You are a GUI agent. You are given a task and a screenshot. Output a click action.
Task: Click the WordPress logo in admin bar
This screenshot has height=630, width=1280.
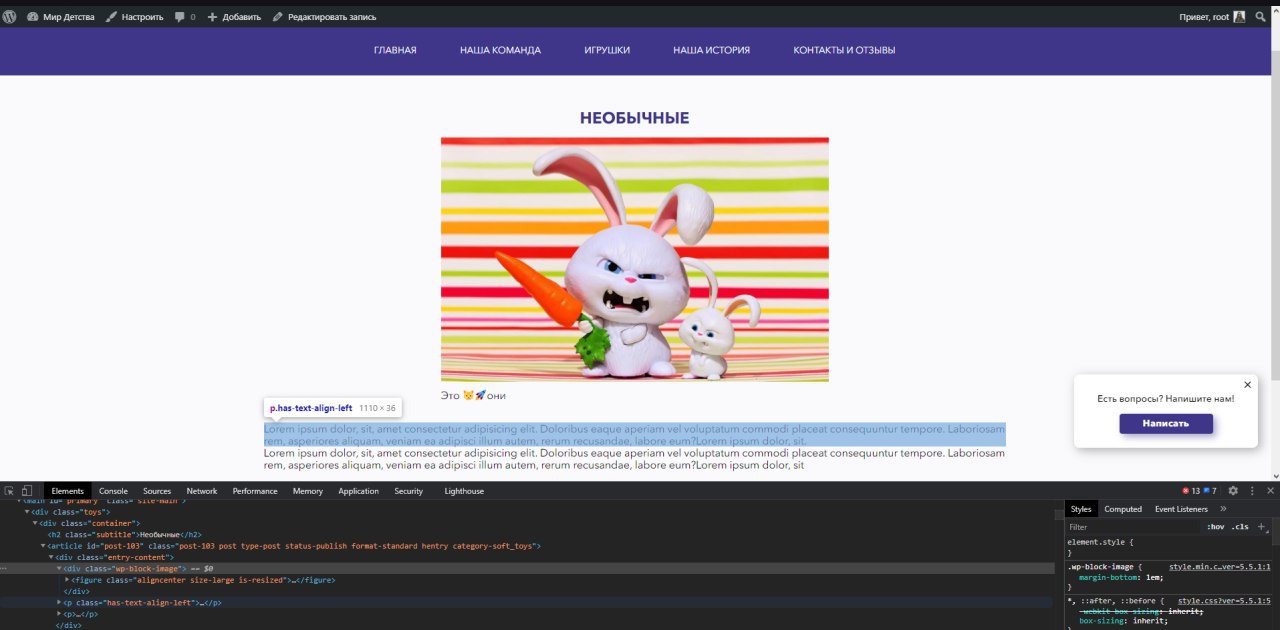[x=10, y=17]
